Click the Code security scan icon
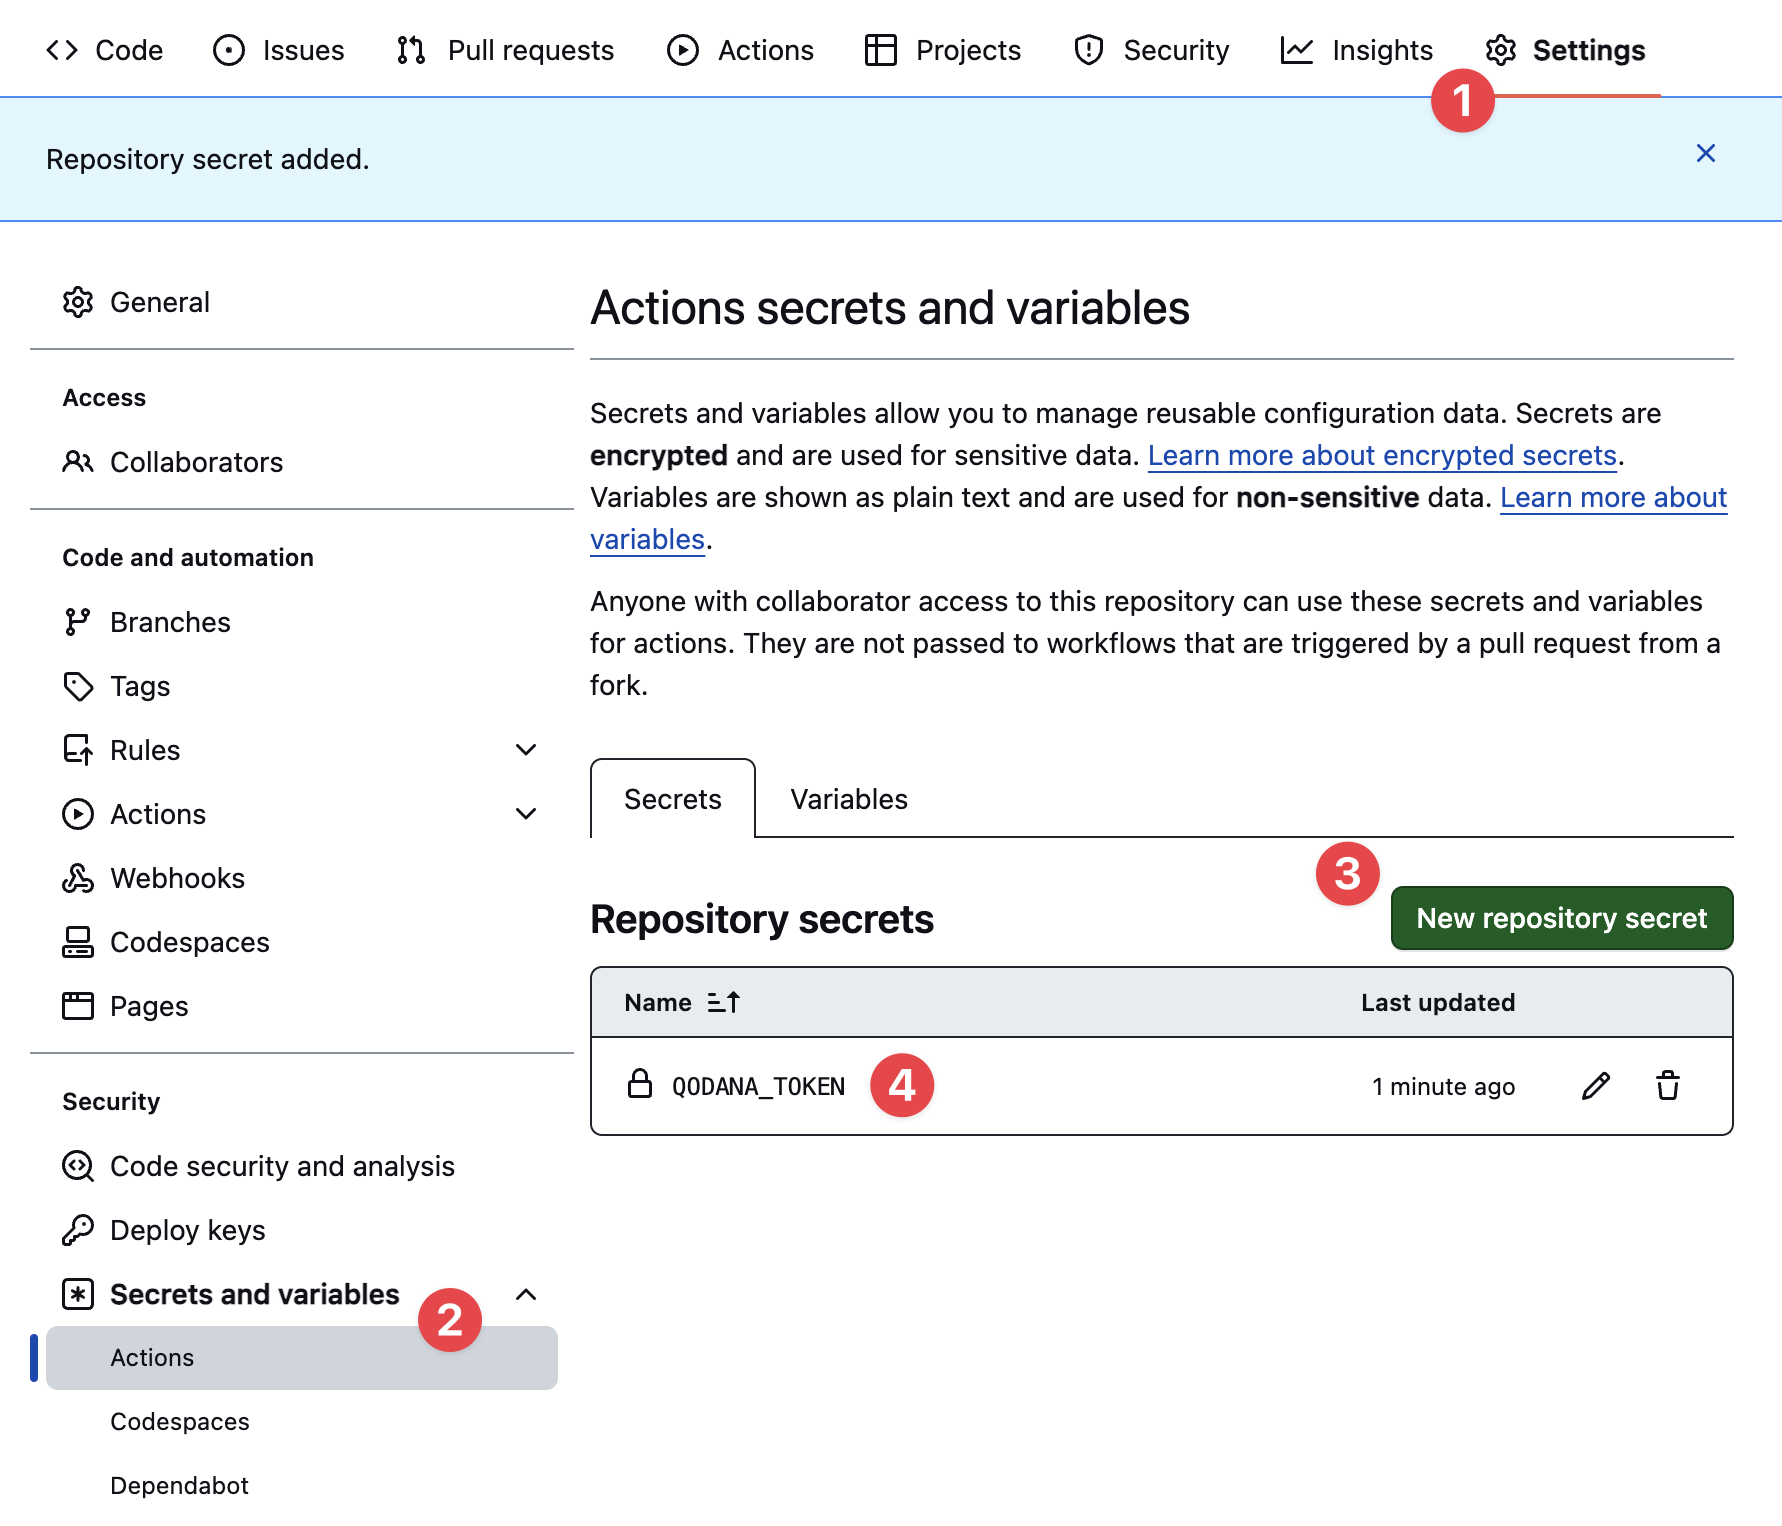This screenshot has height=1526, width=1782. coord(78,1166)
